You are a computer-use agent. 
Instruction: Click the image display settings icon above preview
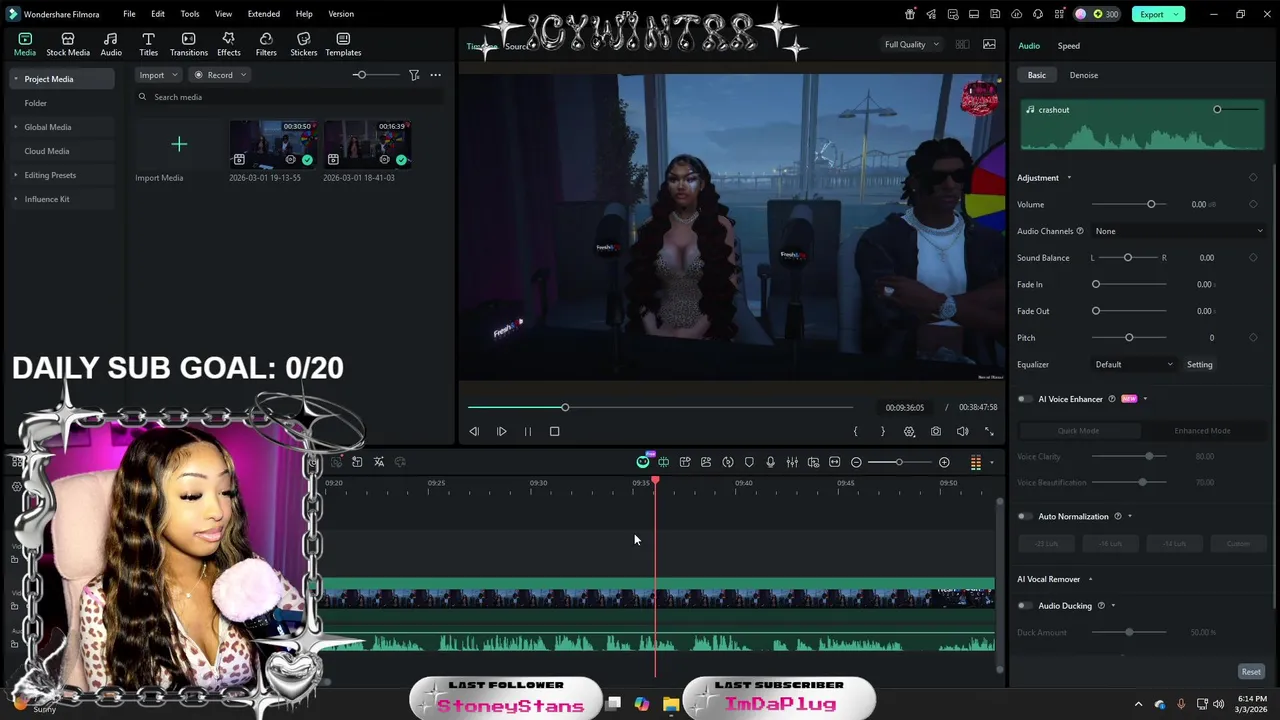click(x=989, y=44)
